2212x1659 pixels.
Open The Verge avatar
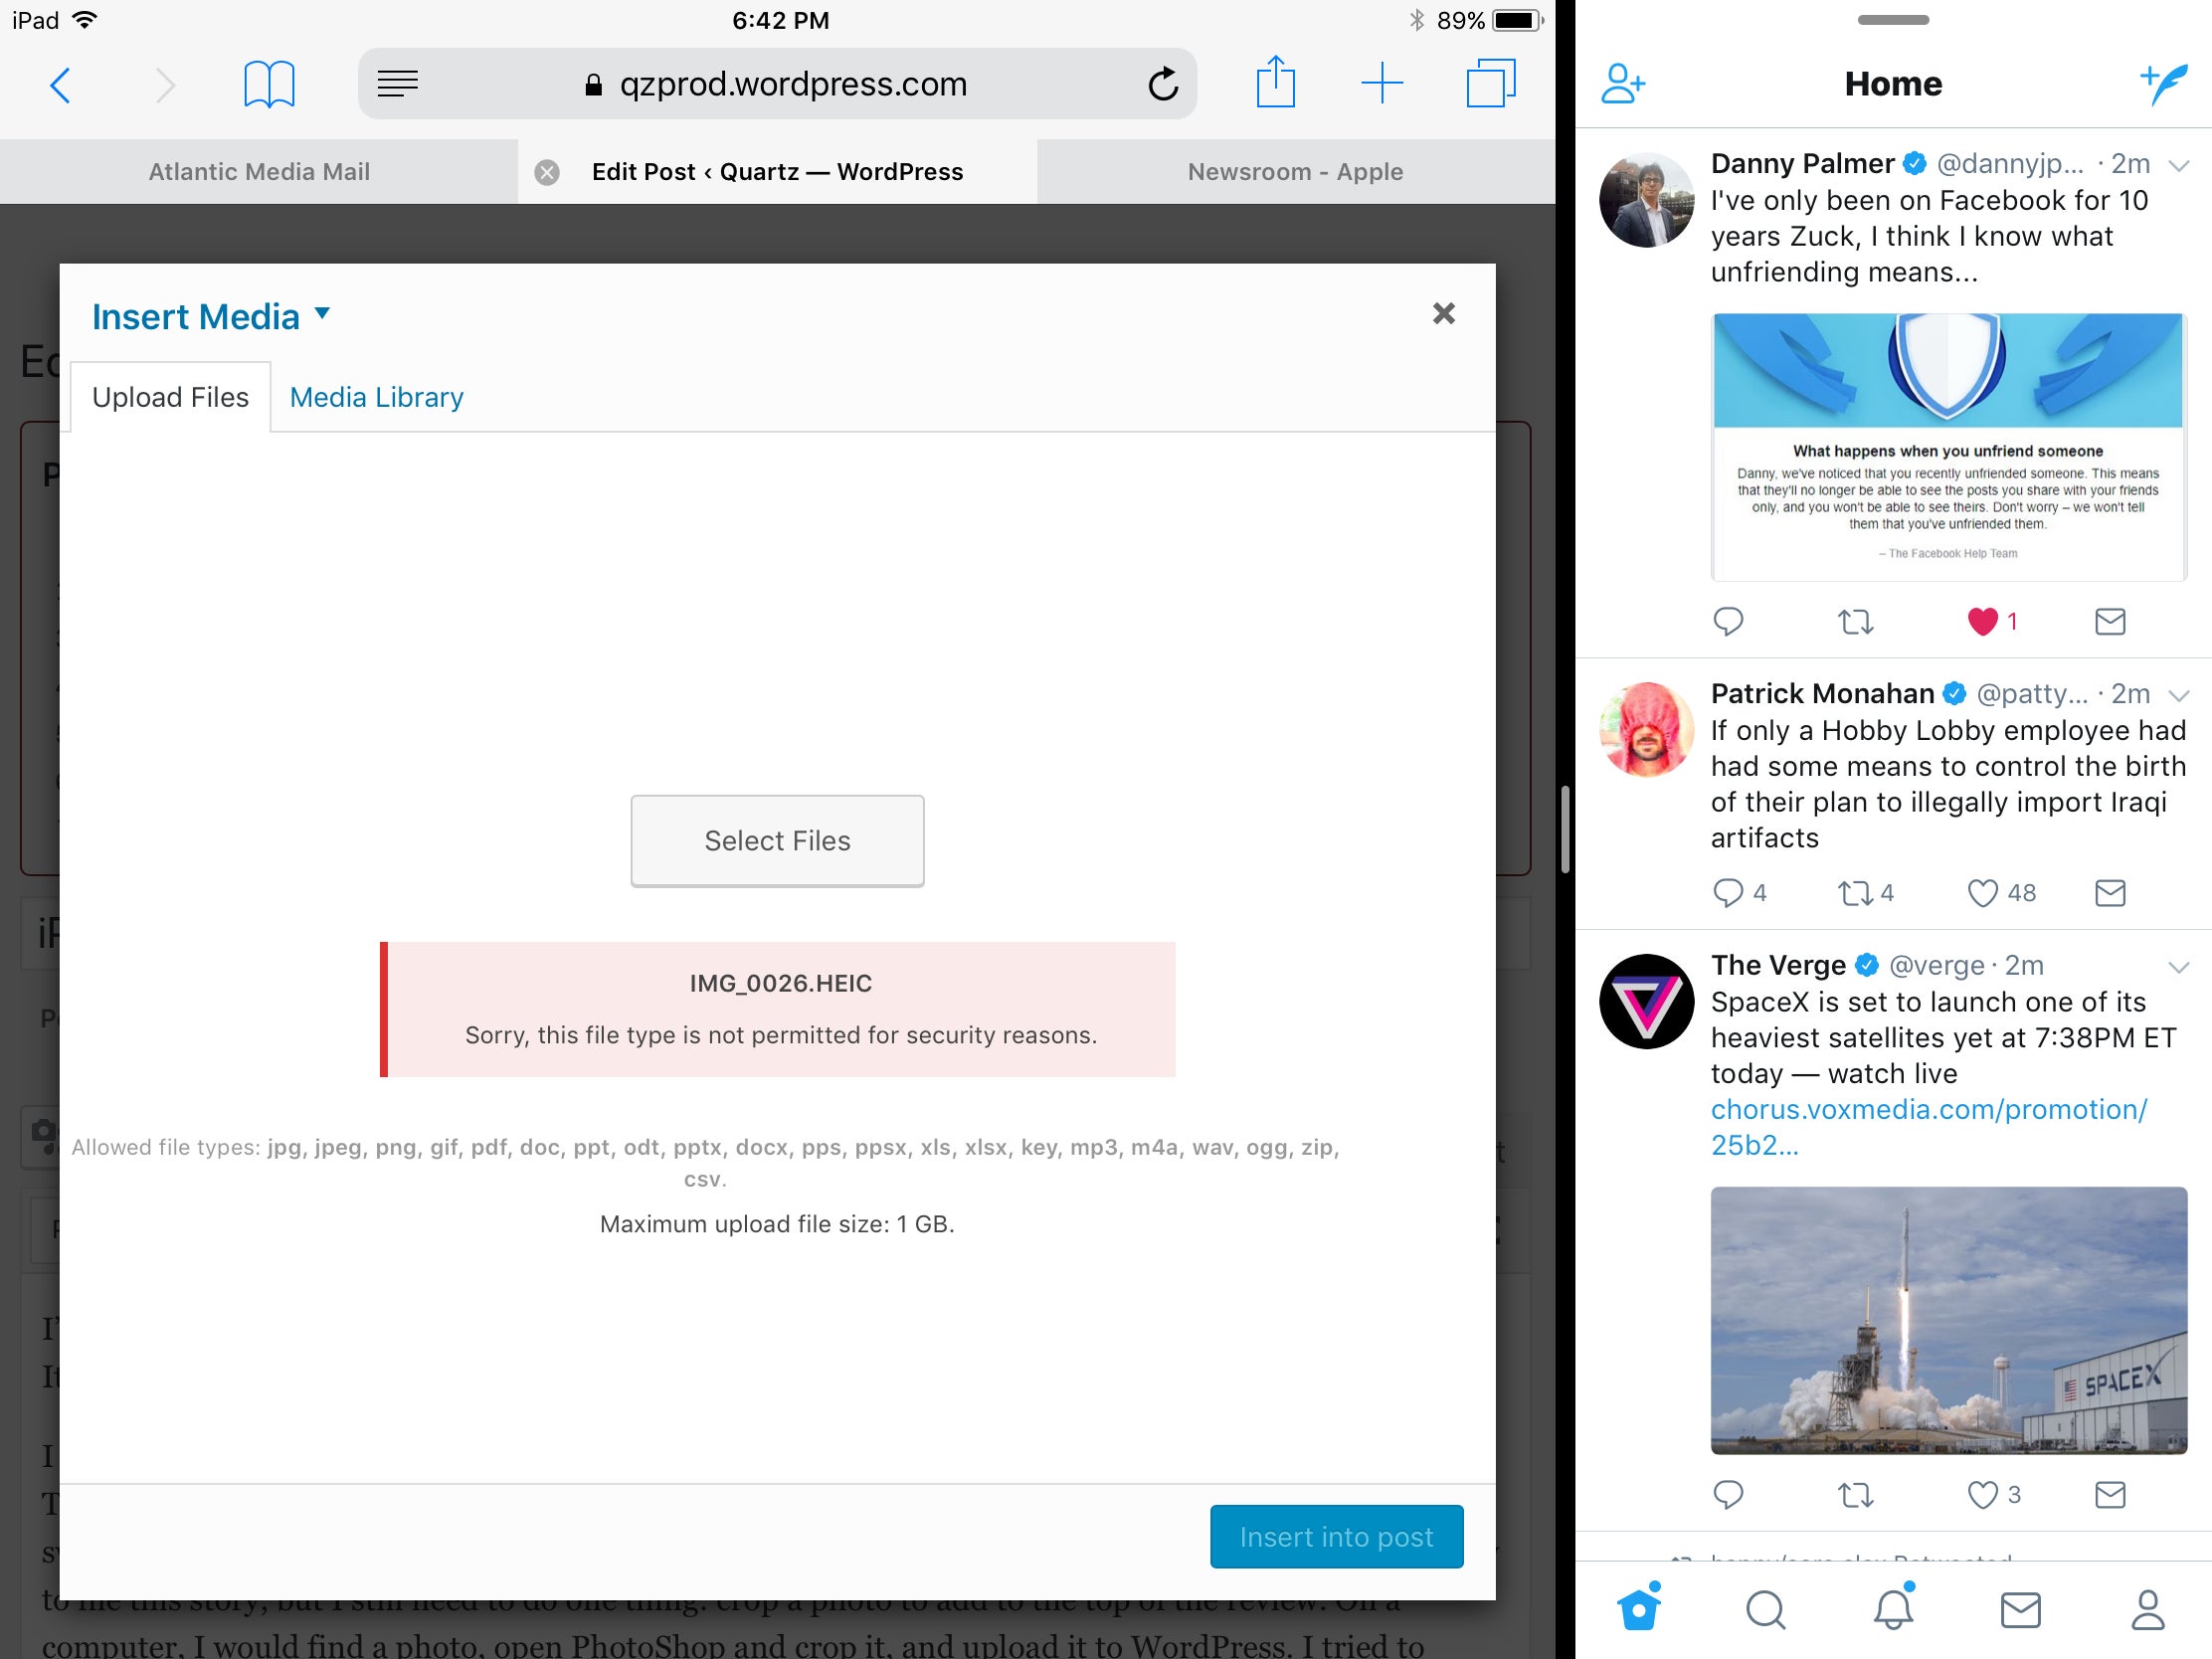[x=1646, y=1001]
